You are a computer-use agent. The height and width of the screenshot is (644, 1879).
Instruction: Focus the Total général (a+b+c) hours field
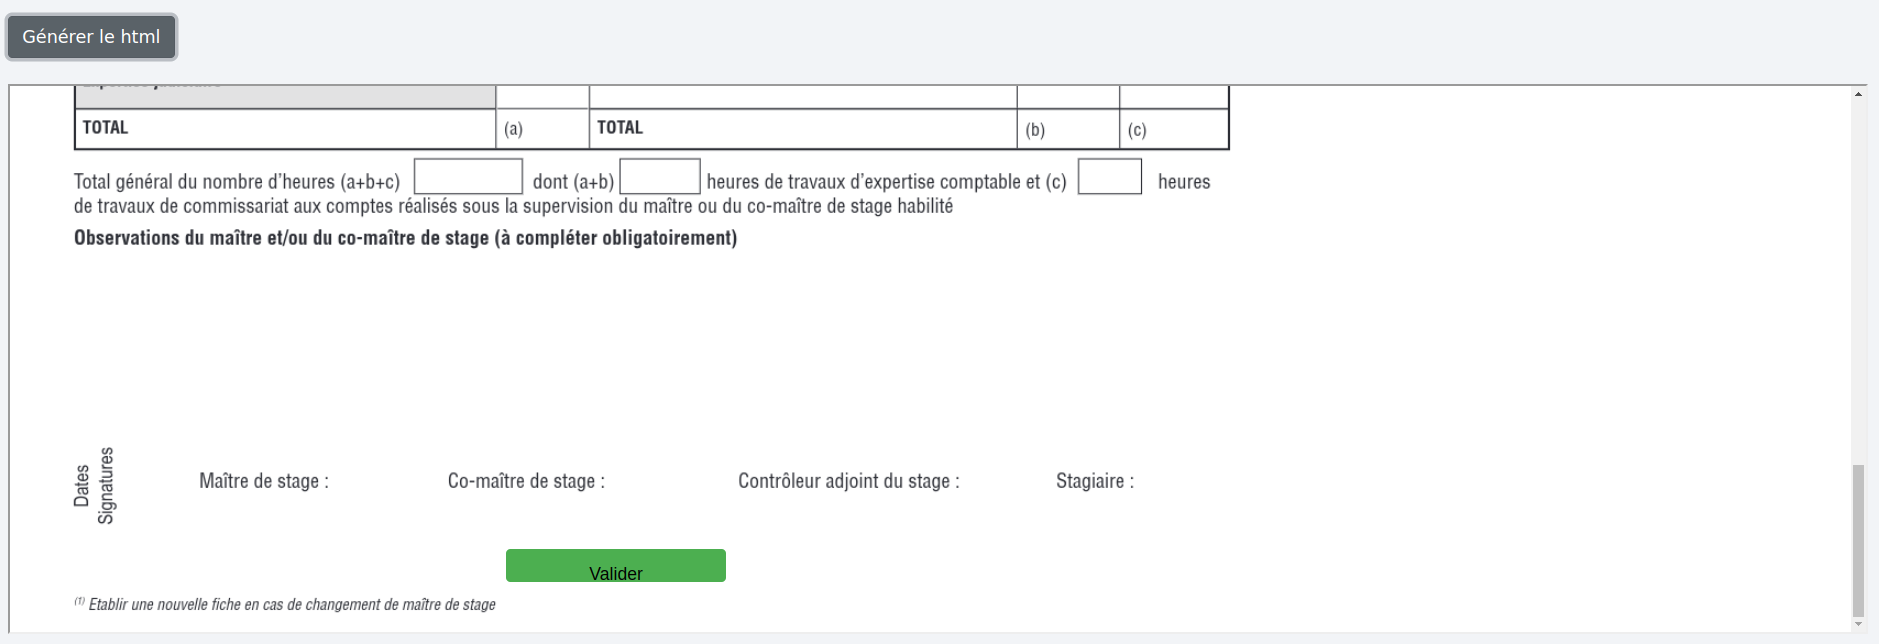point(468,177)
